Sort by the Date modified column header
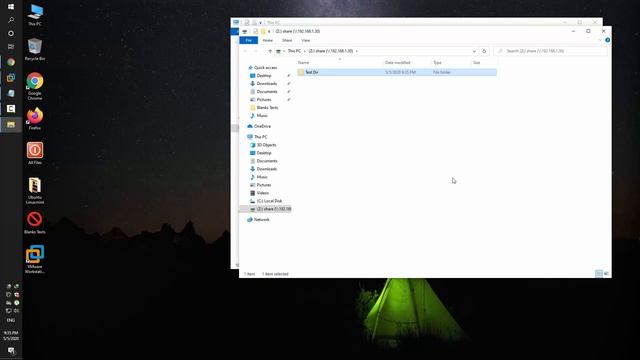 (x=398, y=62)
